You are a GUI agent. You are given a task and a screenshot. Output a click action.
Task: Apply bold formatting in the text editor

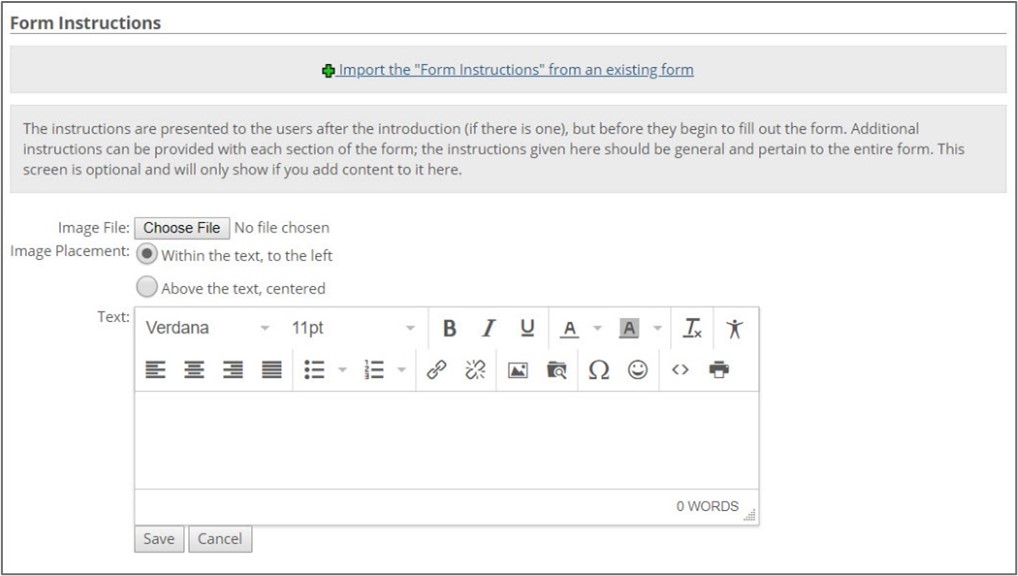coord(450,327)
